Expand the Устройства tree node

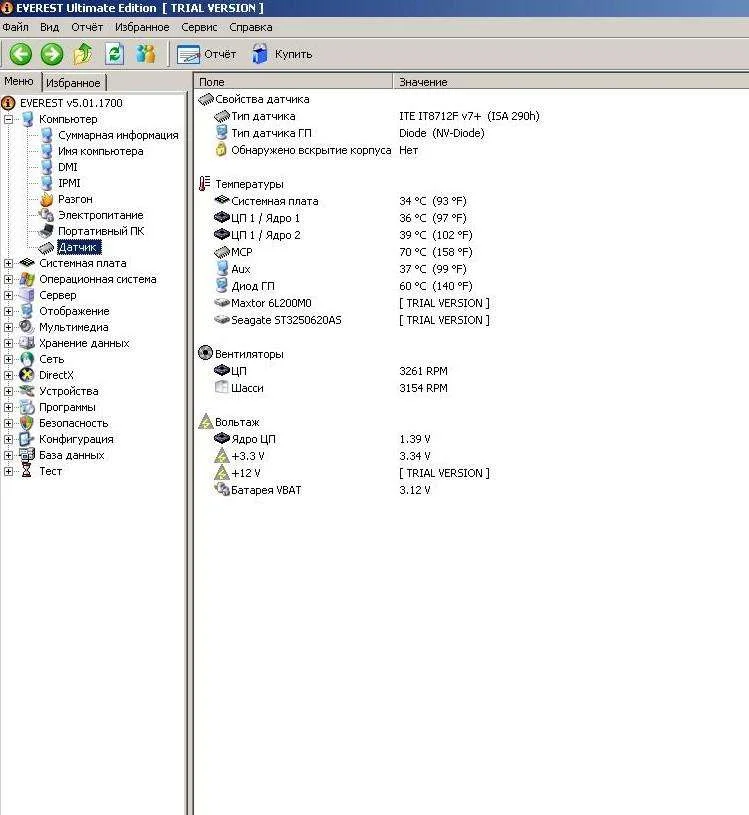(8, 391)
